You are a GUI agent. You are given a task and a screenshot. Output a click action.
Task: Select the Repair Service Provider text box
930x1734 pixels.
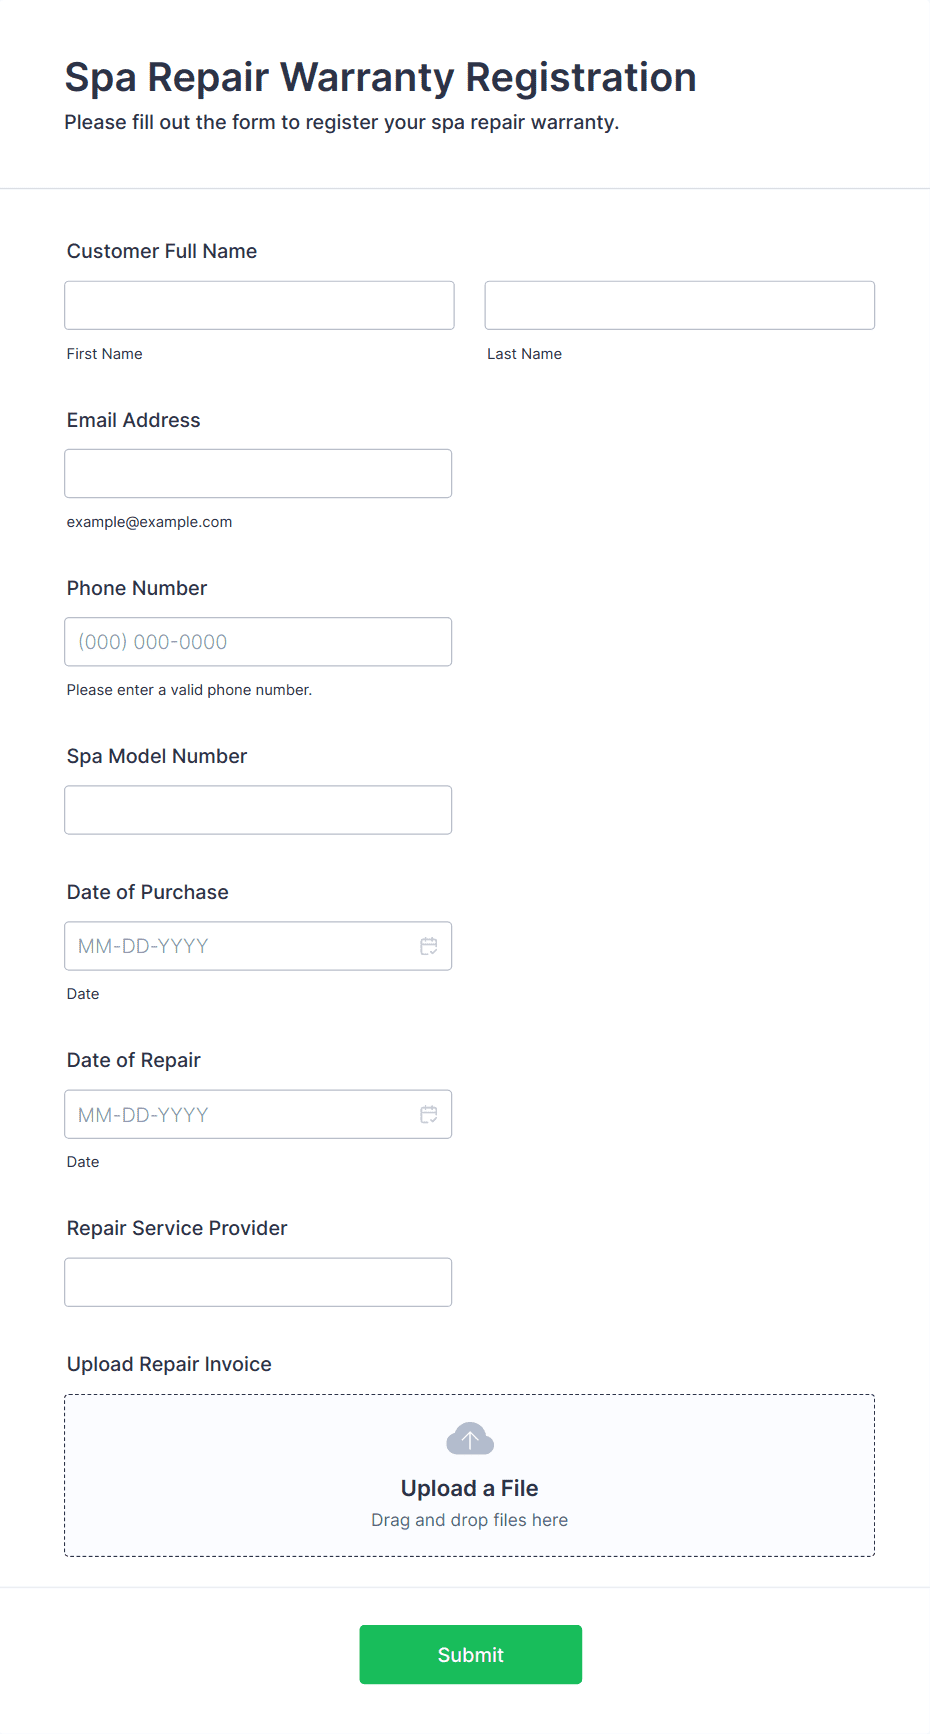[258, 1282]
